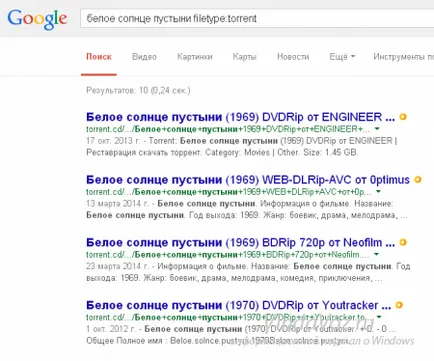This screenshot has height=361, width=434.
Task: Click the green URL of WEB-DLRip result
Action: click(x=229, y=192)
